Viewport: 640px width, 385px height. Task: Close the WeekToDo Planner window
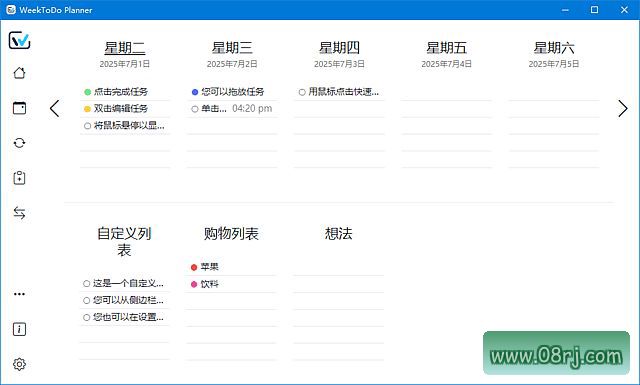point(624,10)
